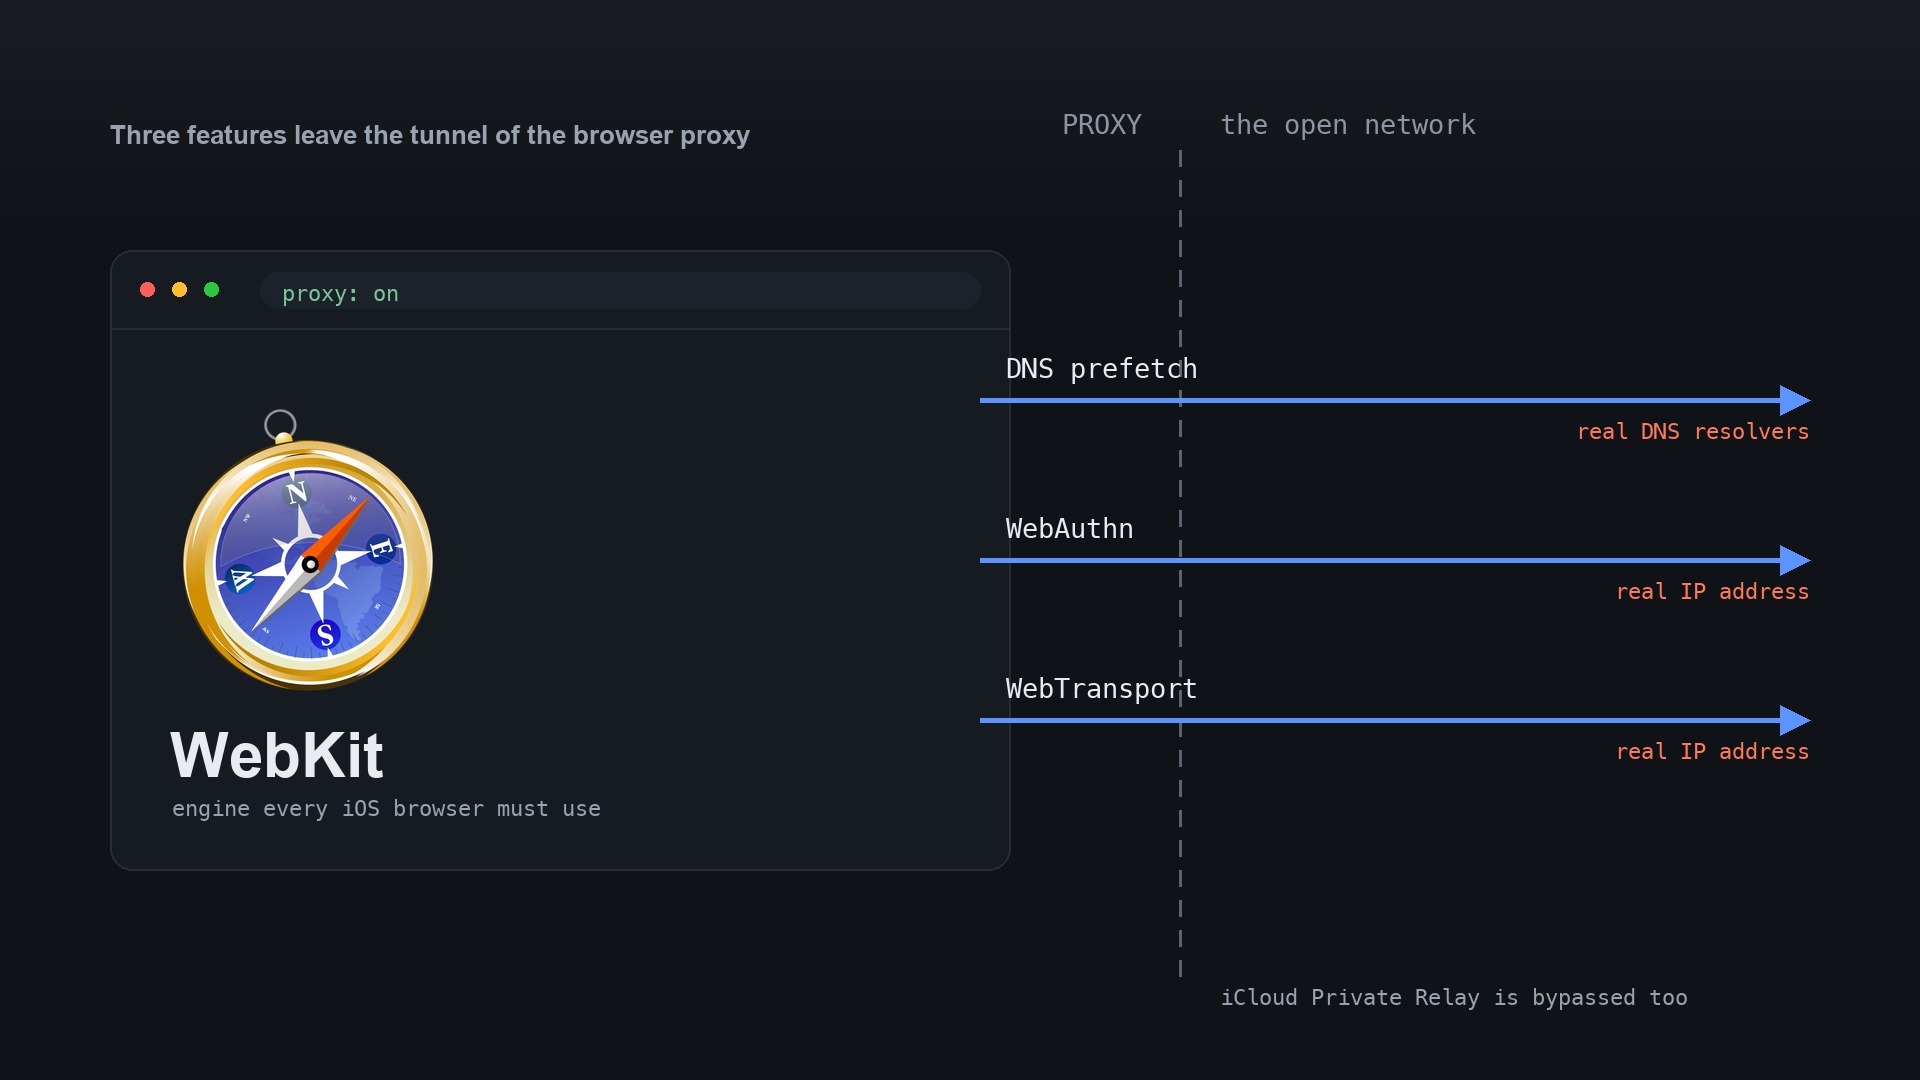The height and width of the screenshot is (1080, 1920).
Task: Click the yellow minimize dot
Action: pos(180,290)
